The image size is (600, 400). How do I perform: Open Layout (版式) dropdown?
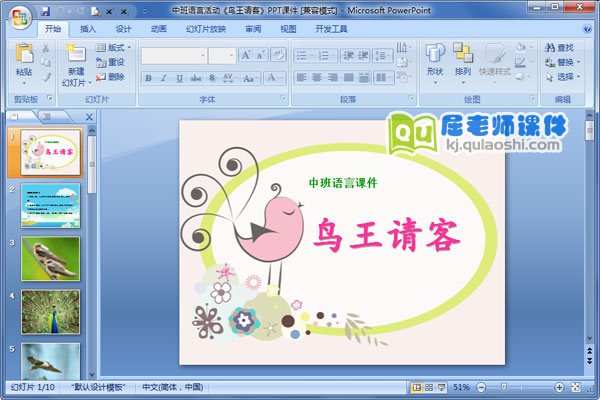pyautogui.click(x=113, y=47)
